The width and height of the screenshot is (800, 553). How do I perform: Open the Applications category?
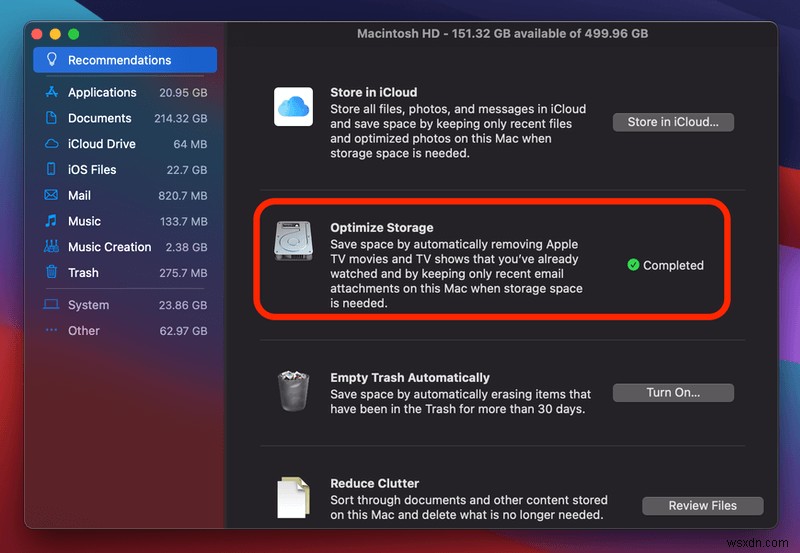click(x=125, y=92)
